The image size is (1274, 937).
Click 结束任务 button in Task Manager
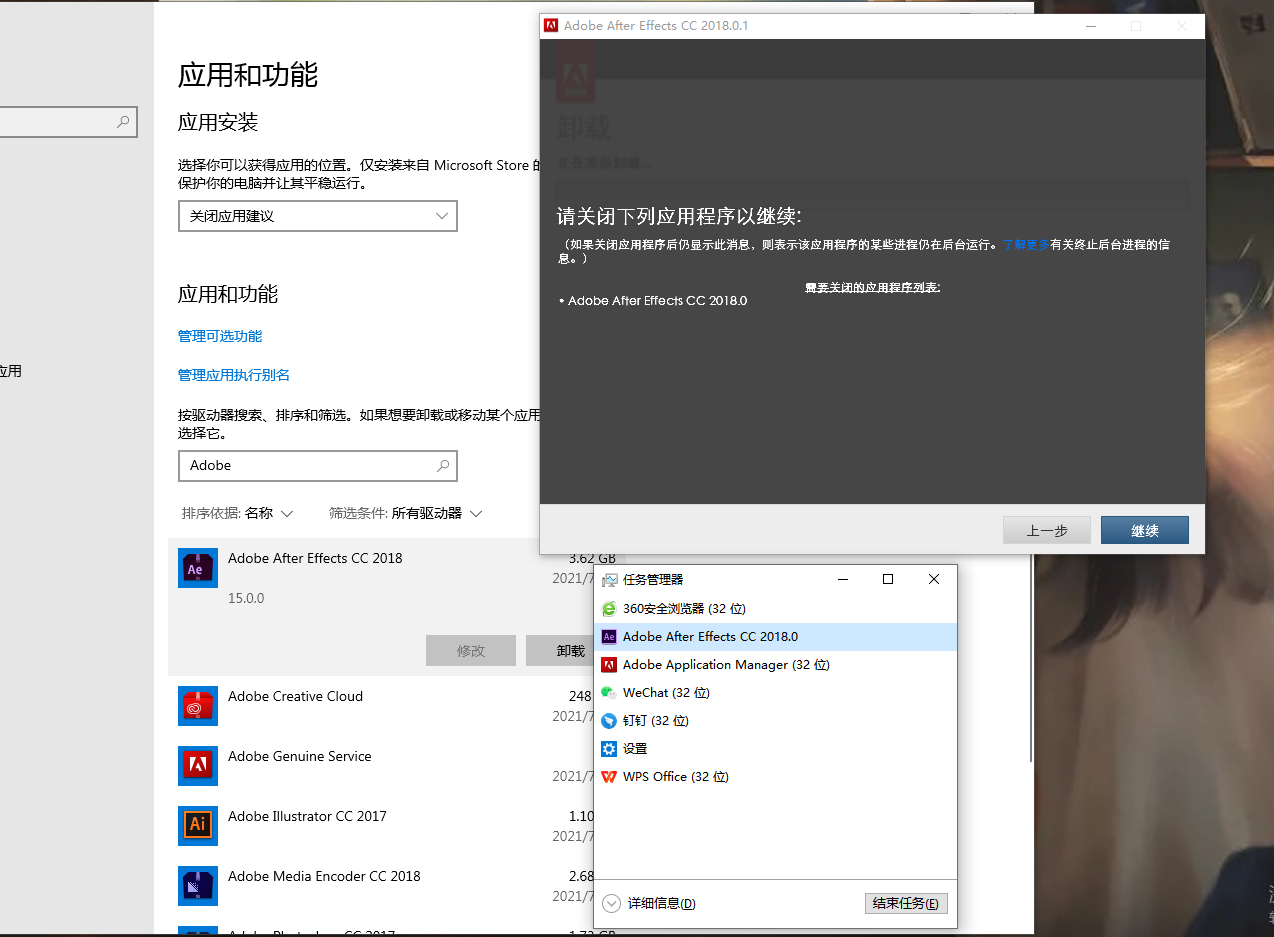point(906,903)
